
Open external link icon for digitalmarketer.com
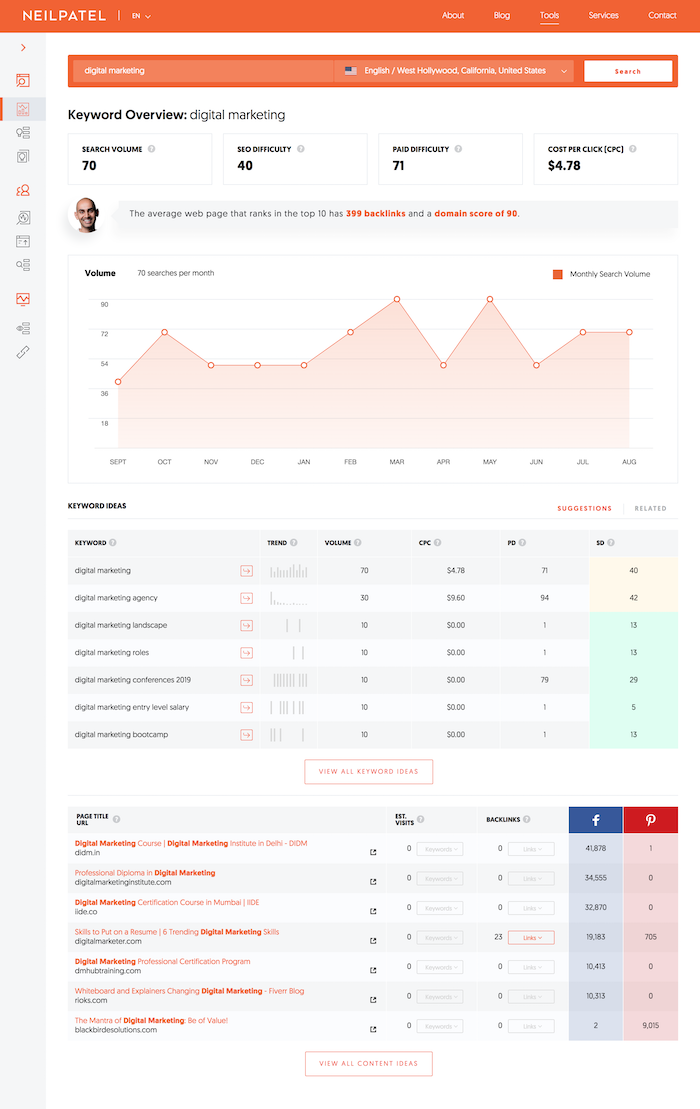[x=373, y=941]
